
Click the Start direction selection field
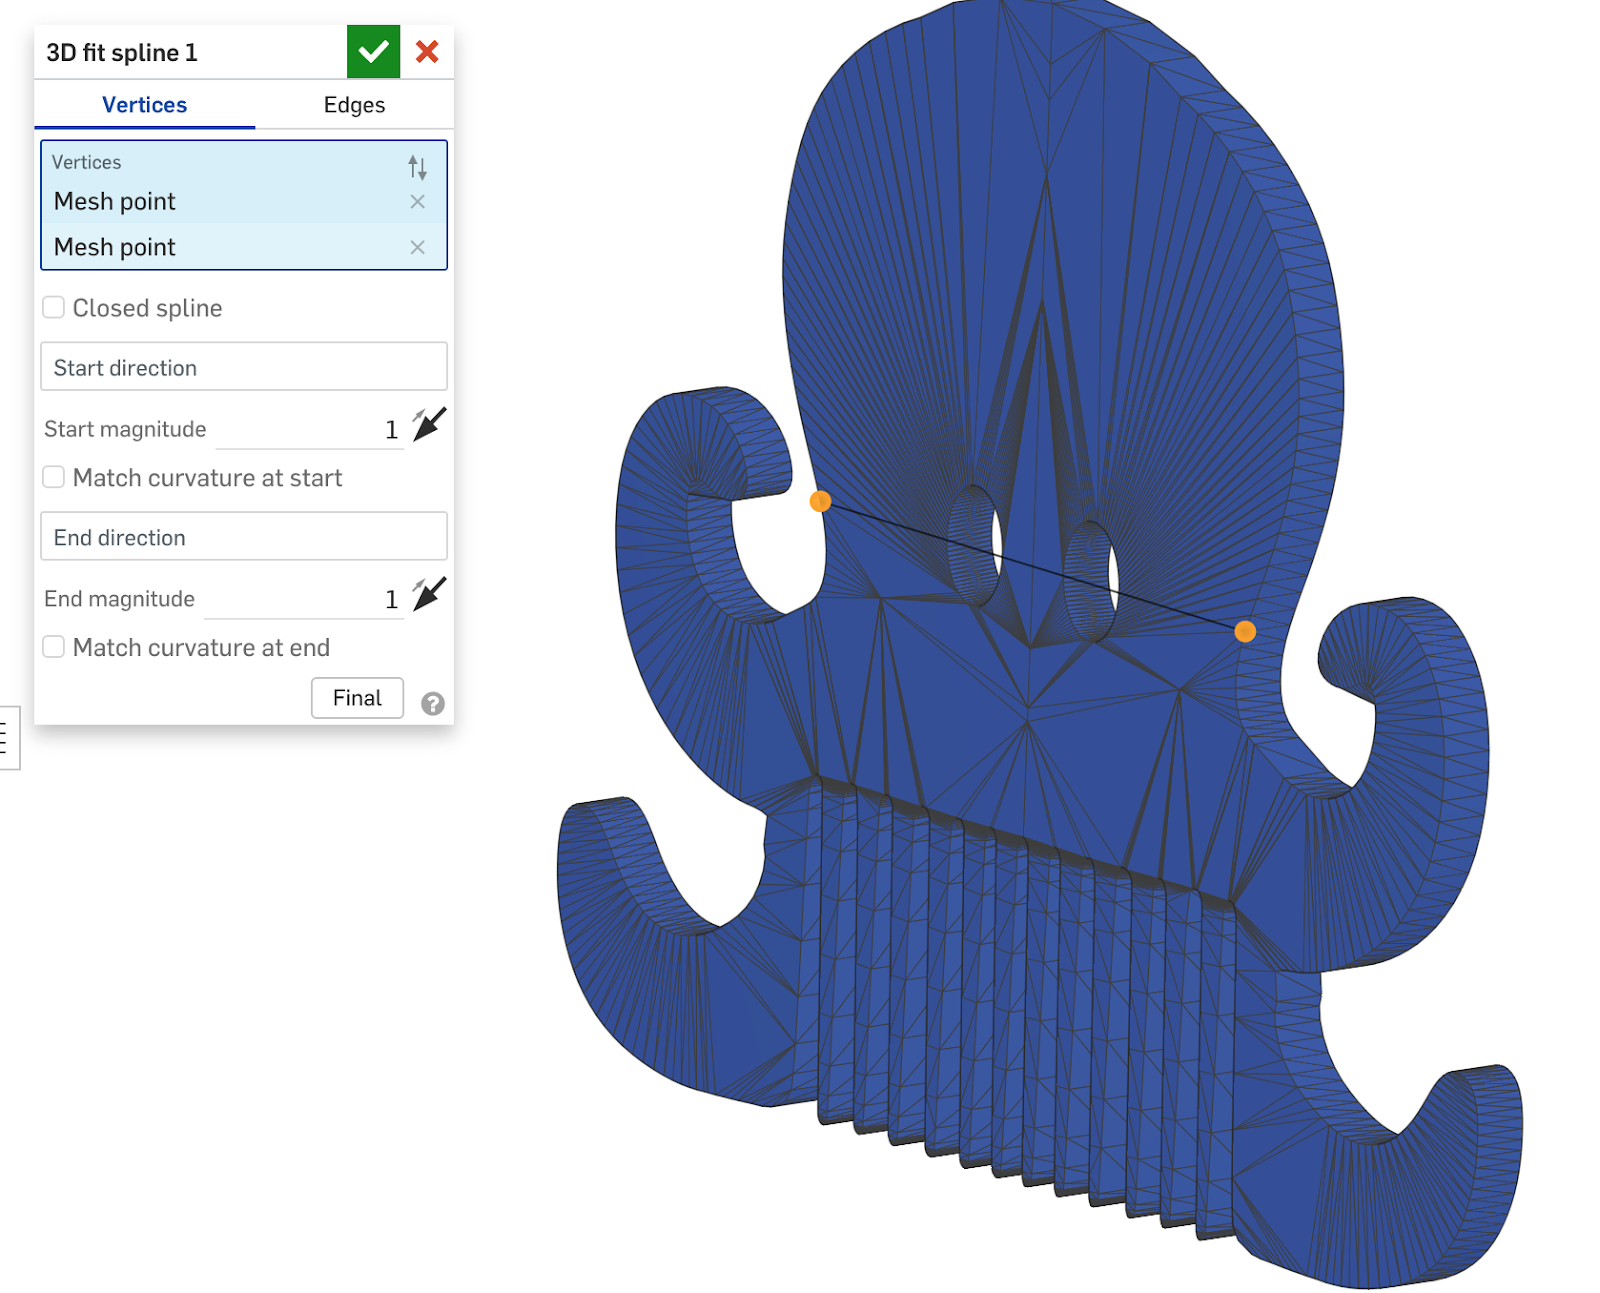243,367
